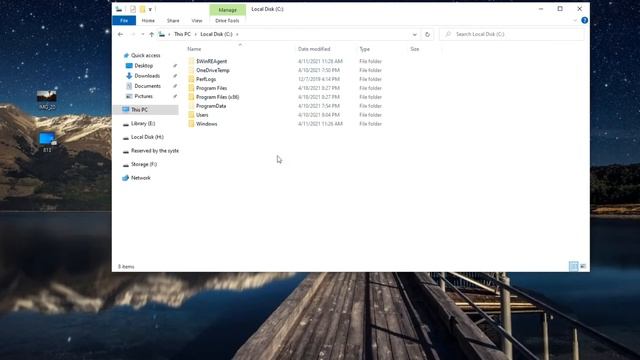Click the PerfLogs folder name
This screenshot has height=360, width=640.
(206, 79)
